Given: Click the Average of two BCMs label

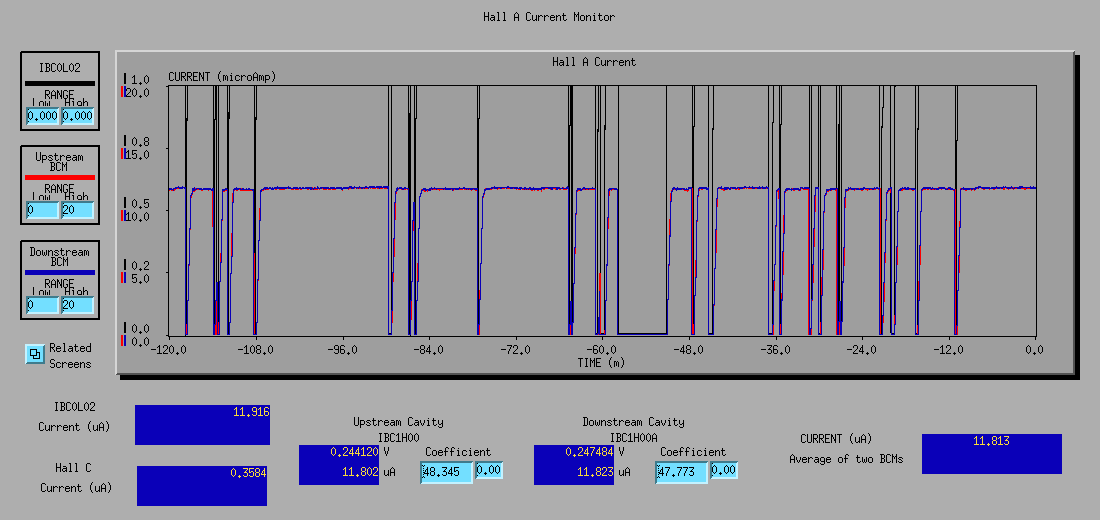Looking at the screenshot, I should 846,460.
